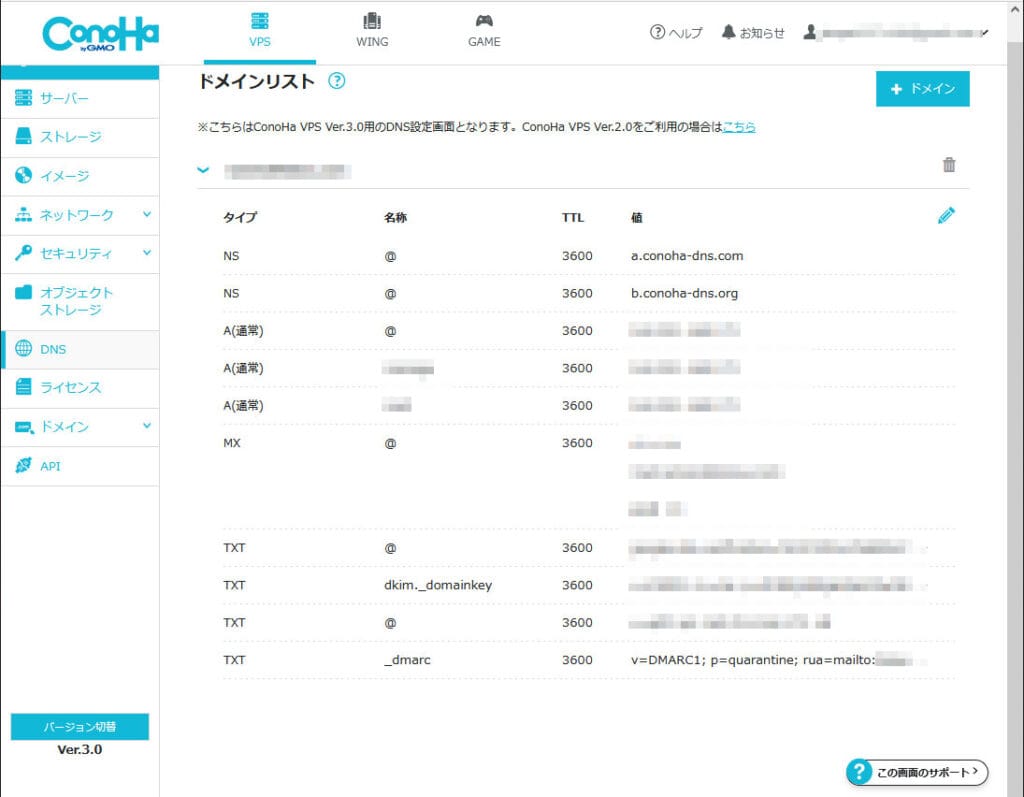Open the VPS tab
Image resolution: width=1024 pixels, height=797 pixels.
tap(260, 32)
